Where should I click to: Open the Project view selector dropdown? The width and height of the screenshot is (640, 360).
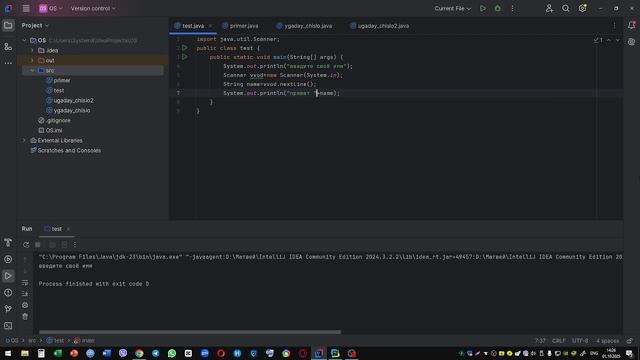35,25
